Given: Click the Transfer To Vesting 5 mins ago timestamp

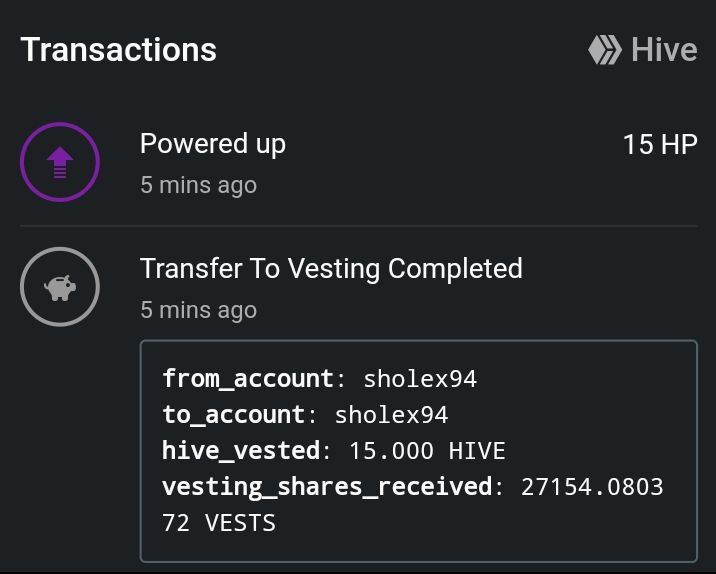Looking at the screenshot, I should click(x=199, y=310).
